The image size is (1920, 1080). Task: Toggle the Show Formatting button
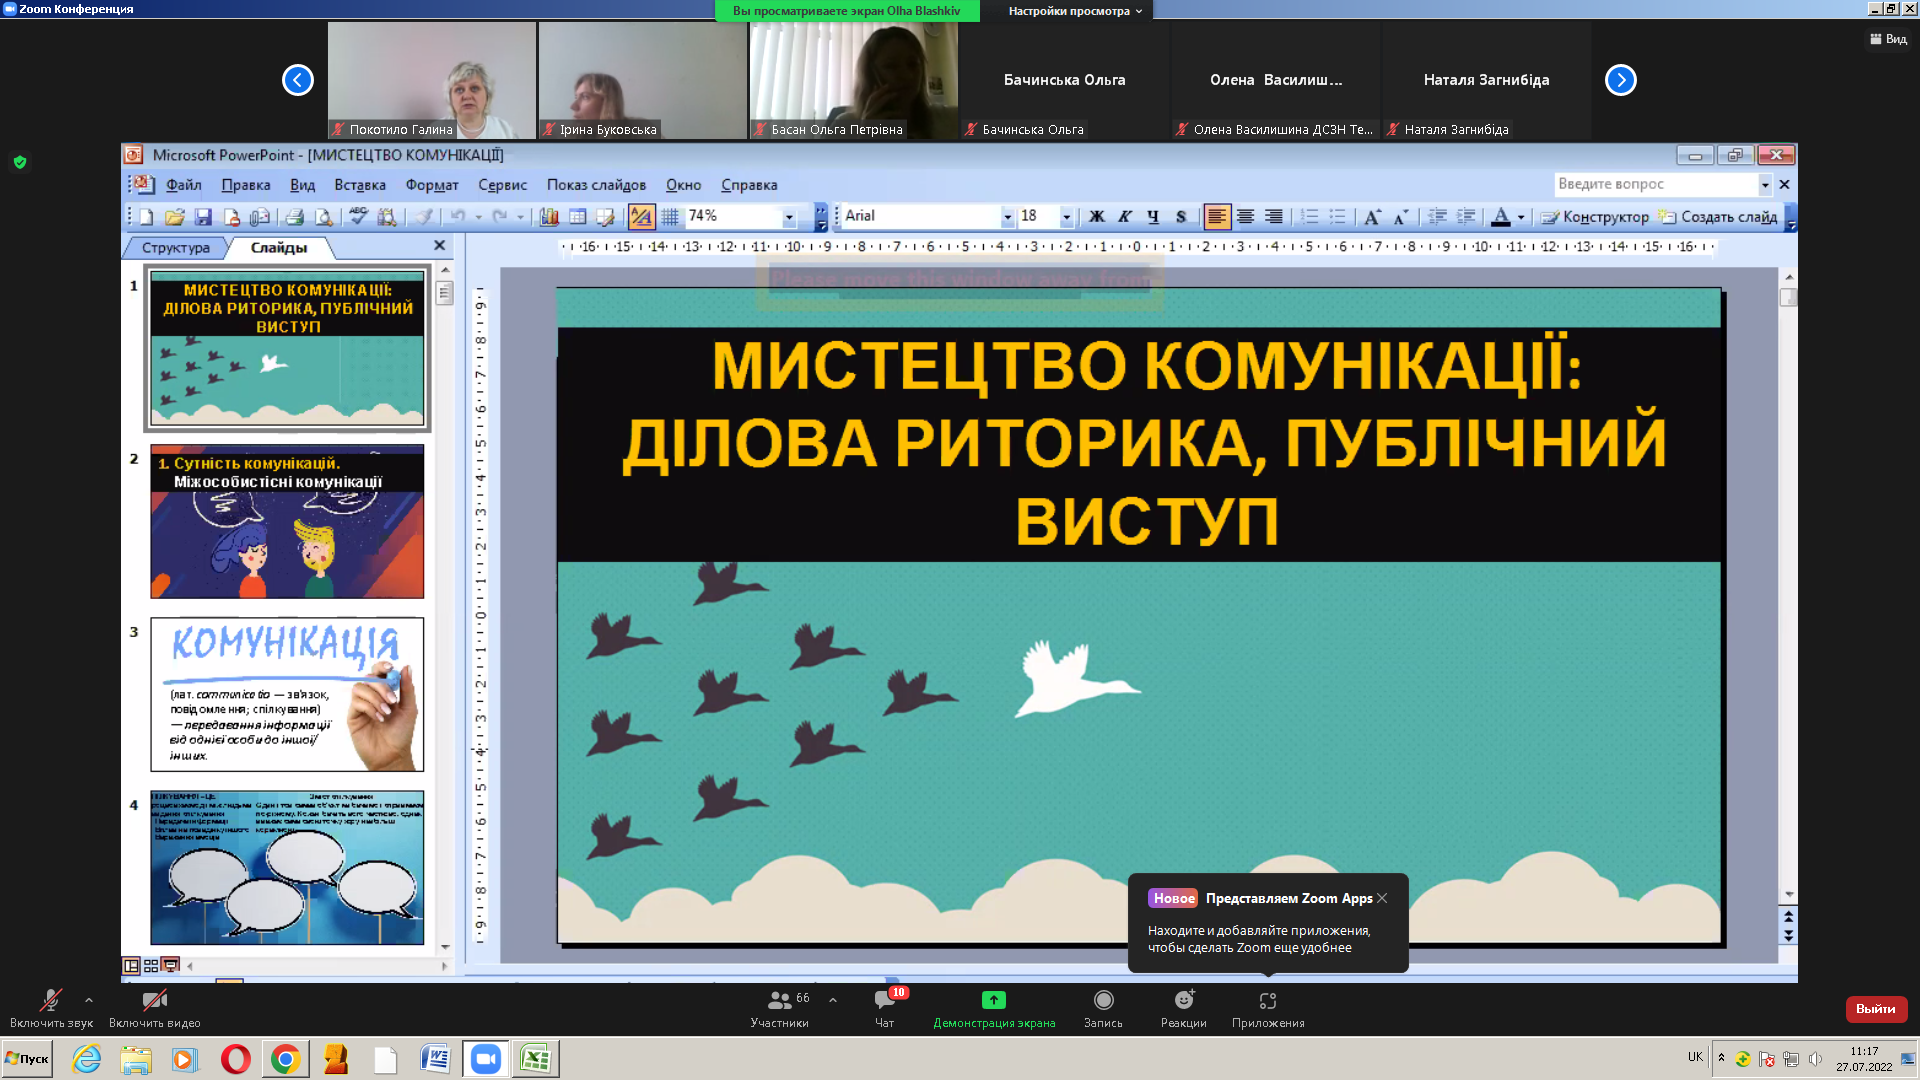pos(642,216)
